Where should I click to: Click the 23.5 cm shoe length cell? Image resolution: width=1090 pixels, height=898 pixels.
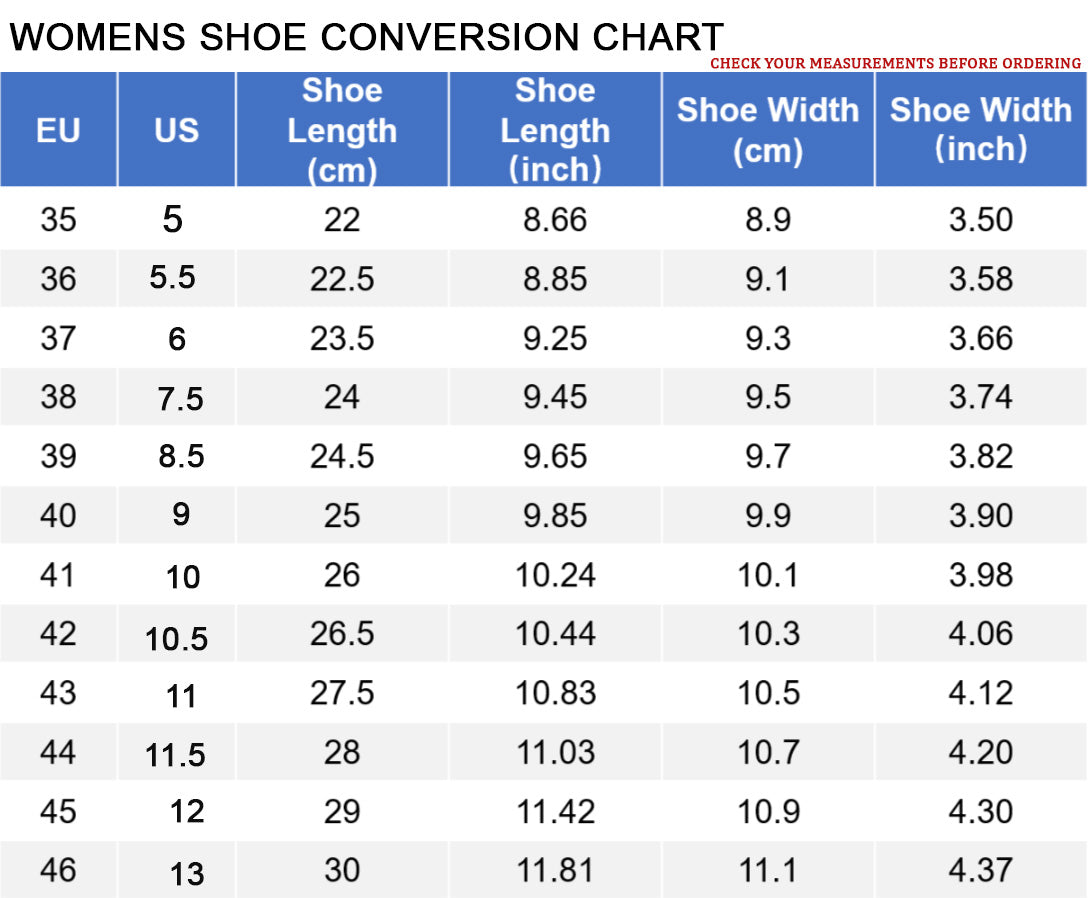point(342,338)
